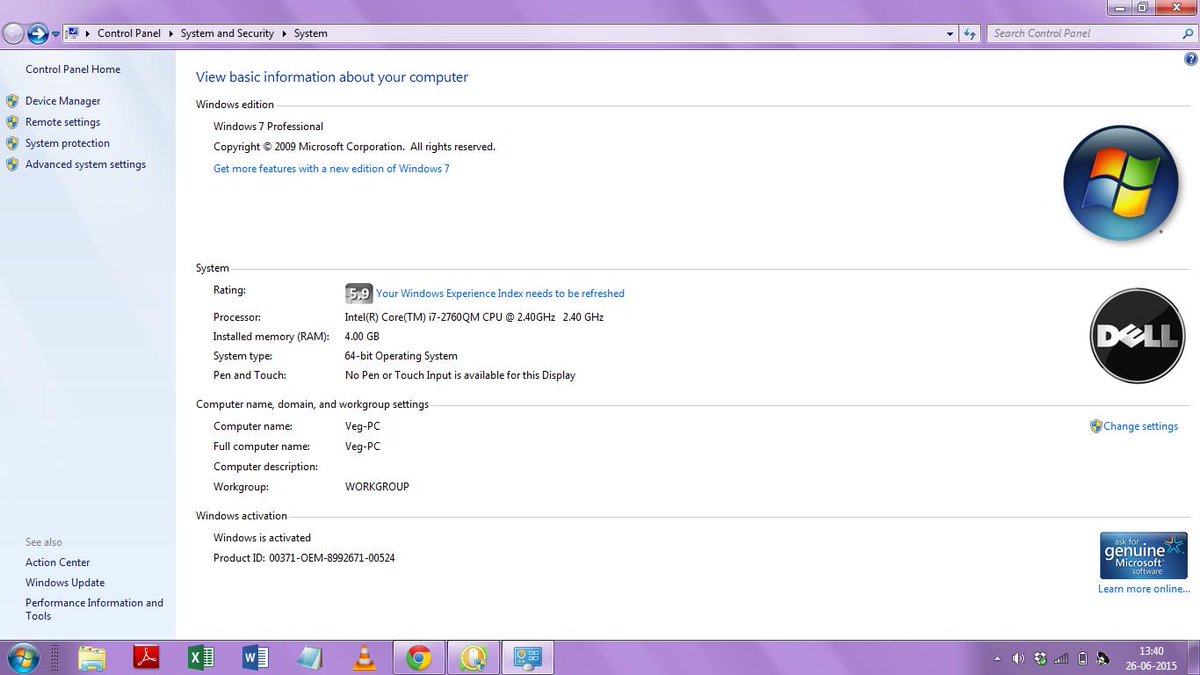The width and height of the screenshot is (1200, 675).
Task: Open Action Center under See also
Action: click(58, 562)
